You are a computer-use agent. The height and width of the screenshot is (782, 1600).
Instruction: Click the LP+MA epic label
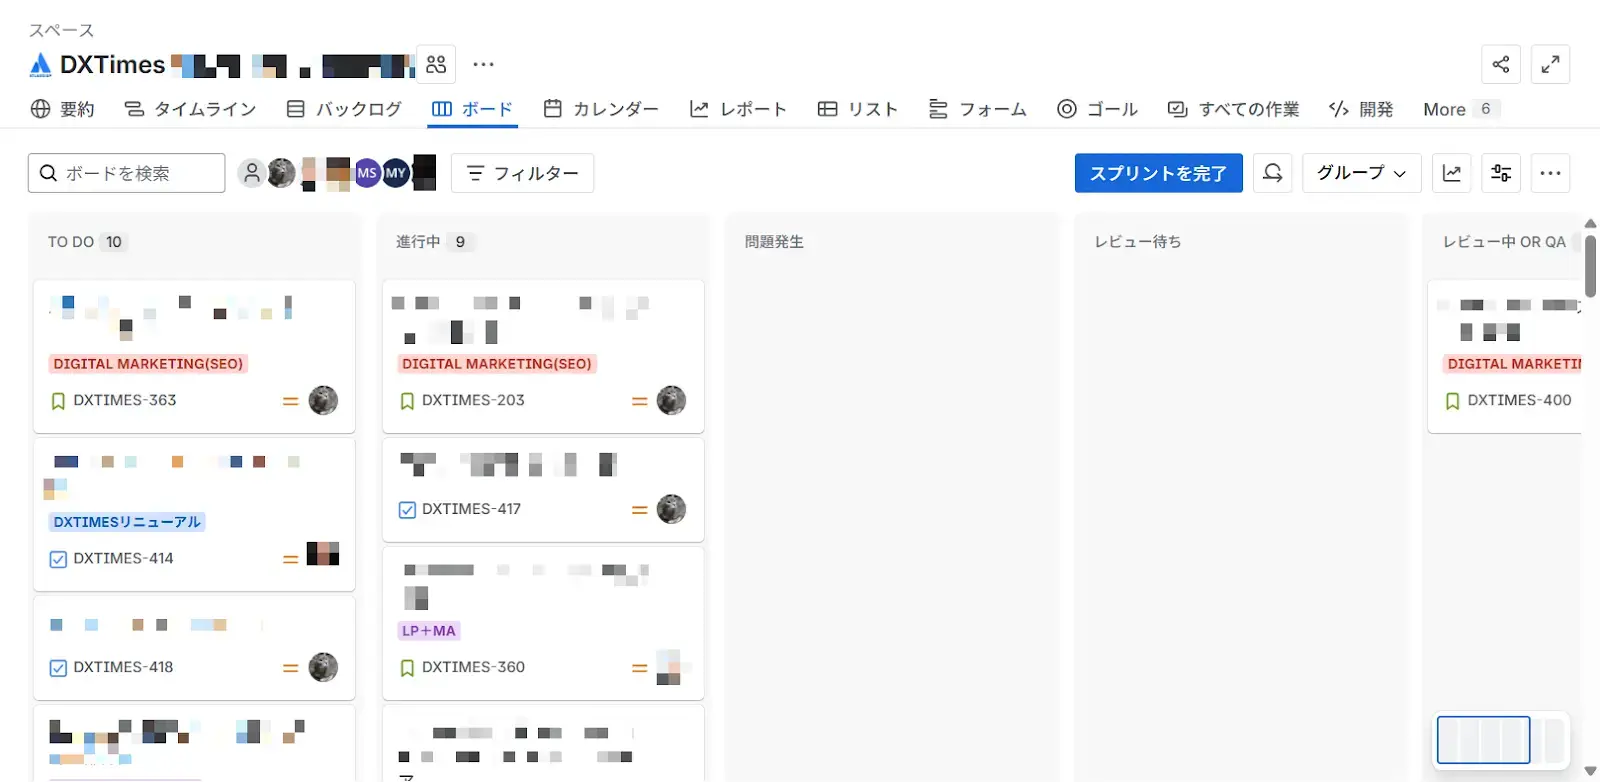tap(429, 631)
